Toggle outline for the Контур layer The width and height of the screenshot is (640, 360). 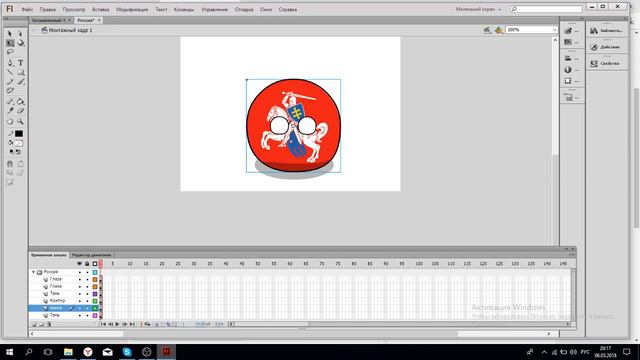pyautogui.click(x=95, y=301)
